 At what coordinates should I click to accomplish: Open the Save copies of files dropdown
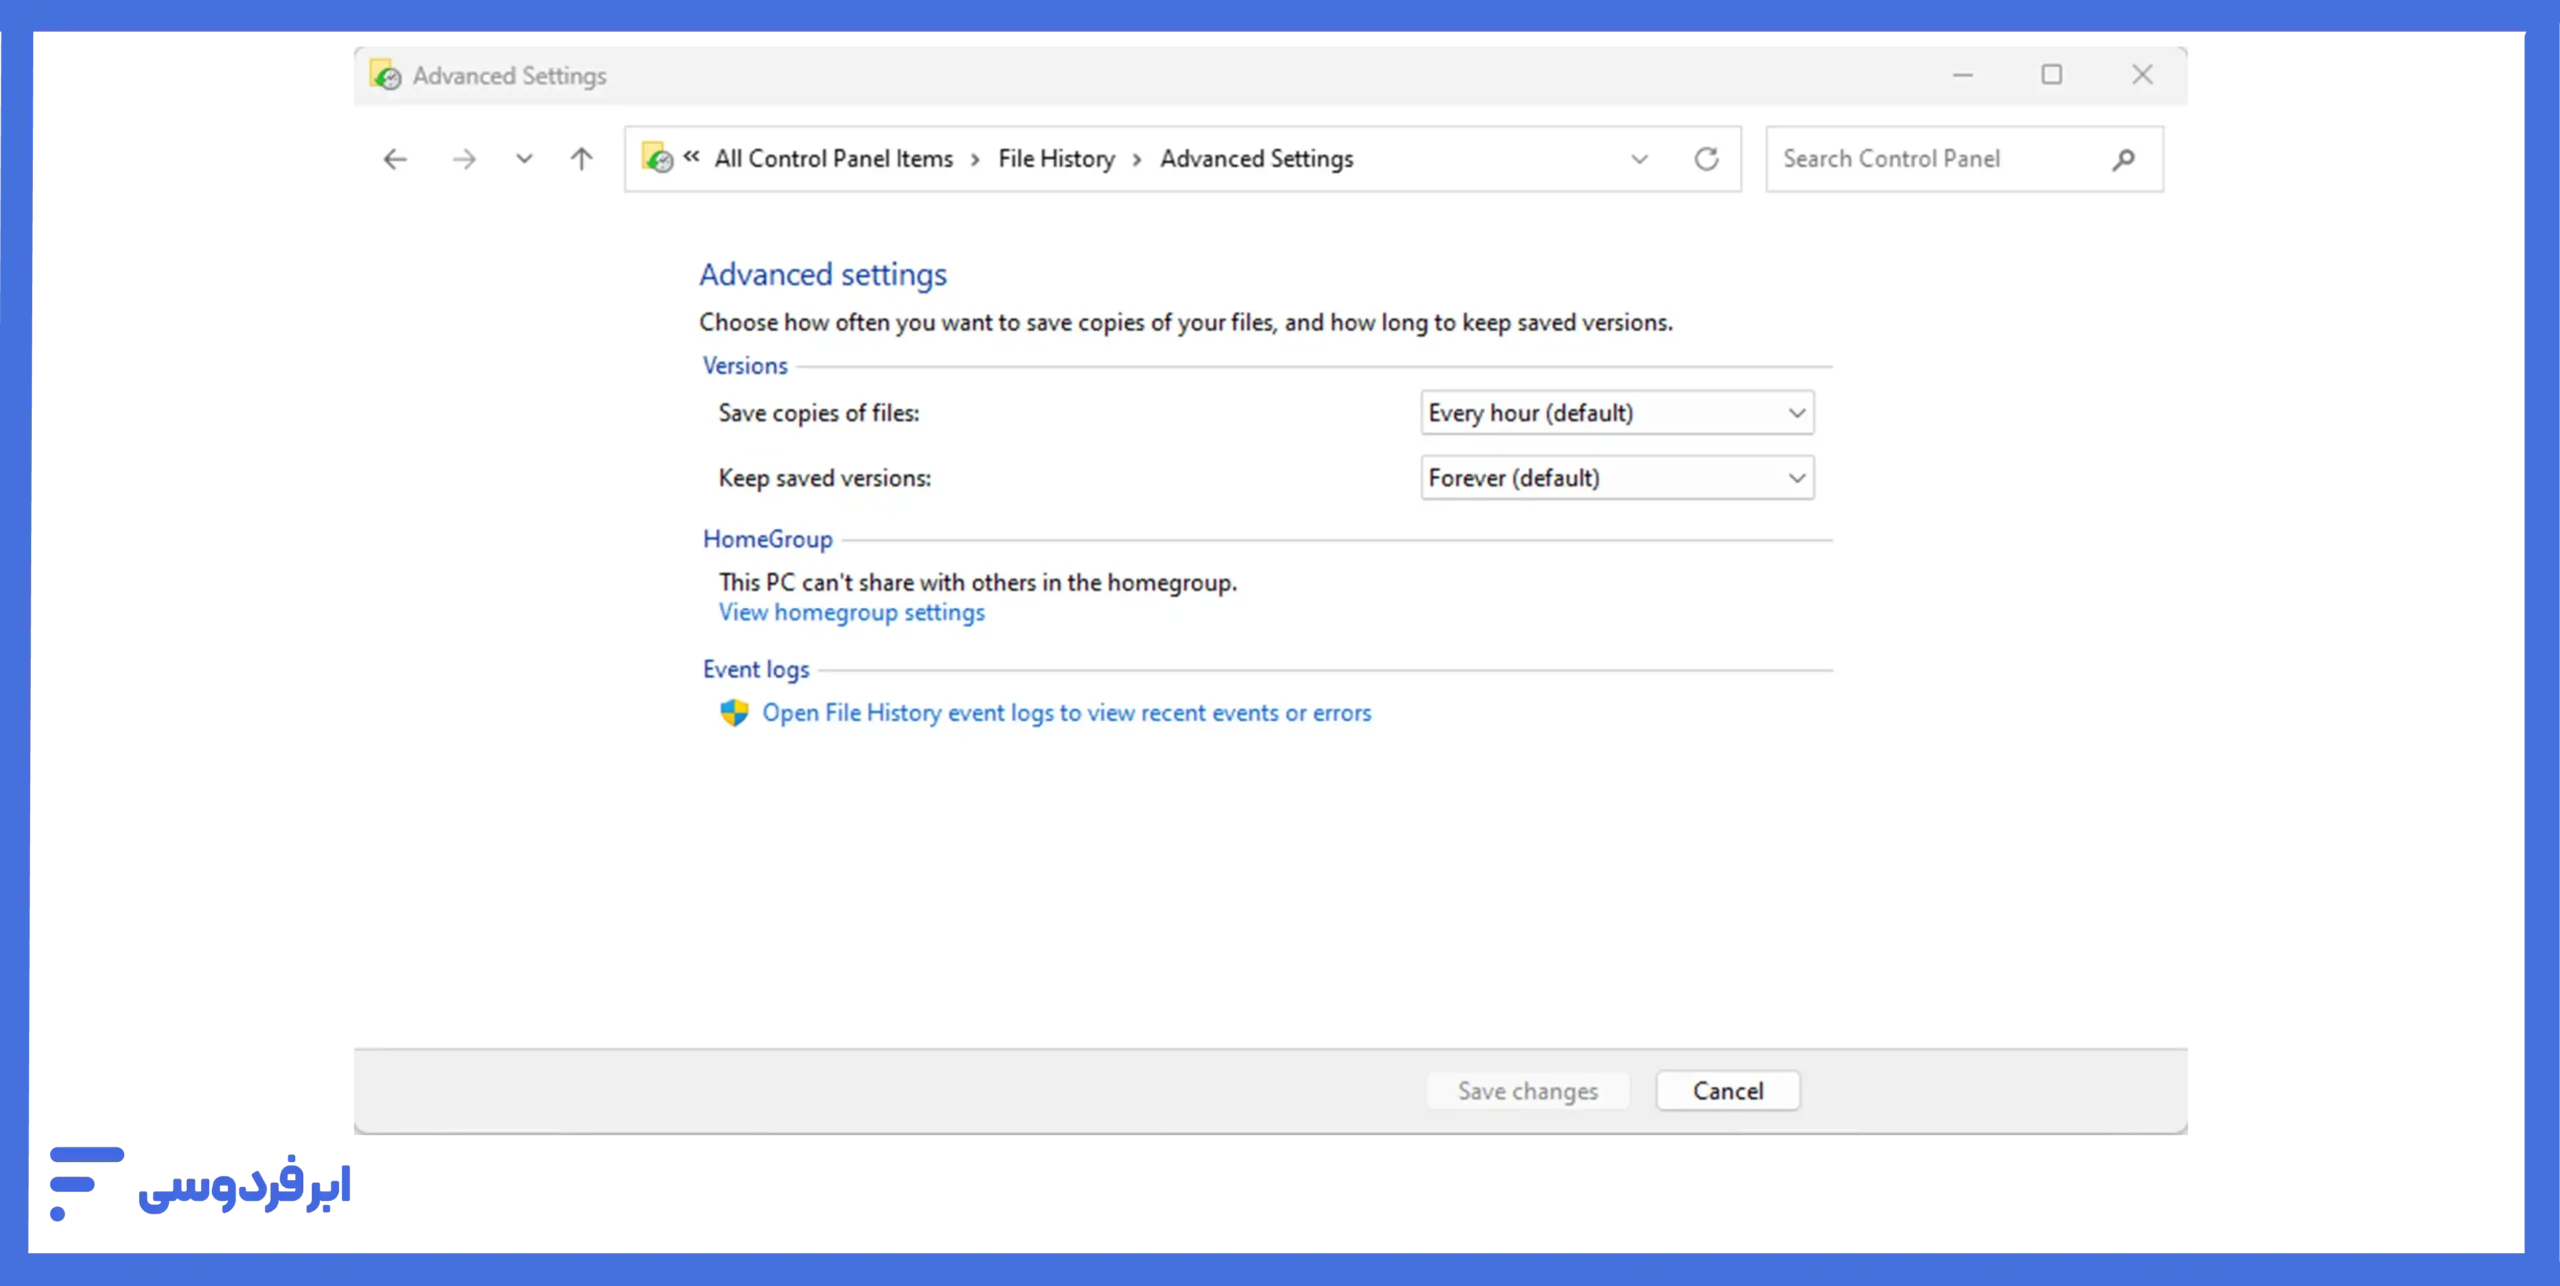[x=1616, y=413]
